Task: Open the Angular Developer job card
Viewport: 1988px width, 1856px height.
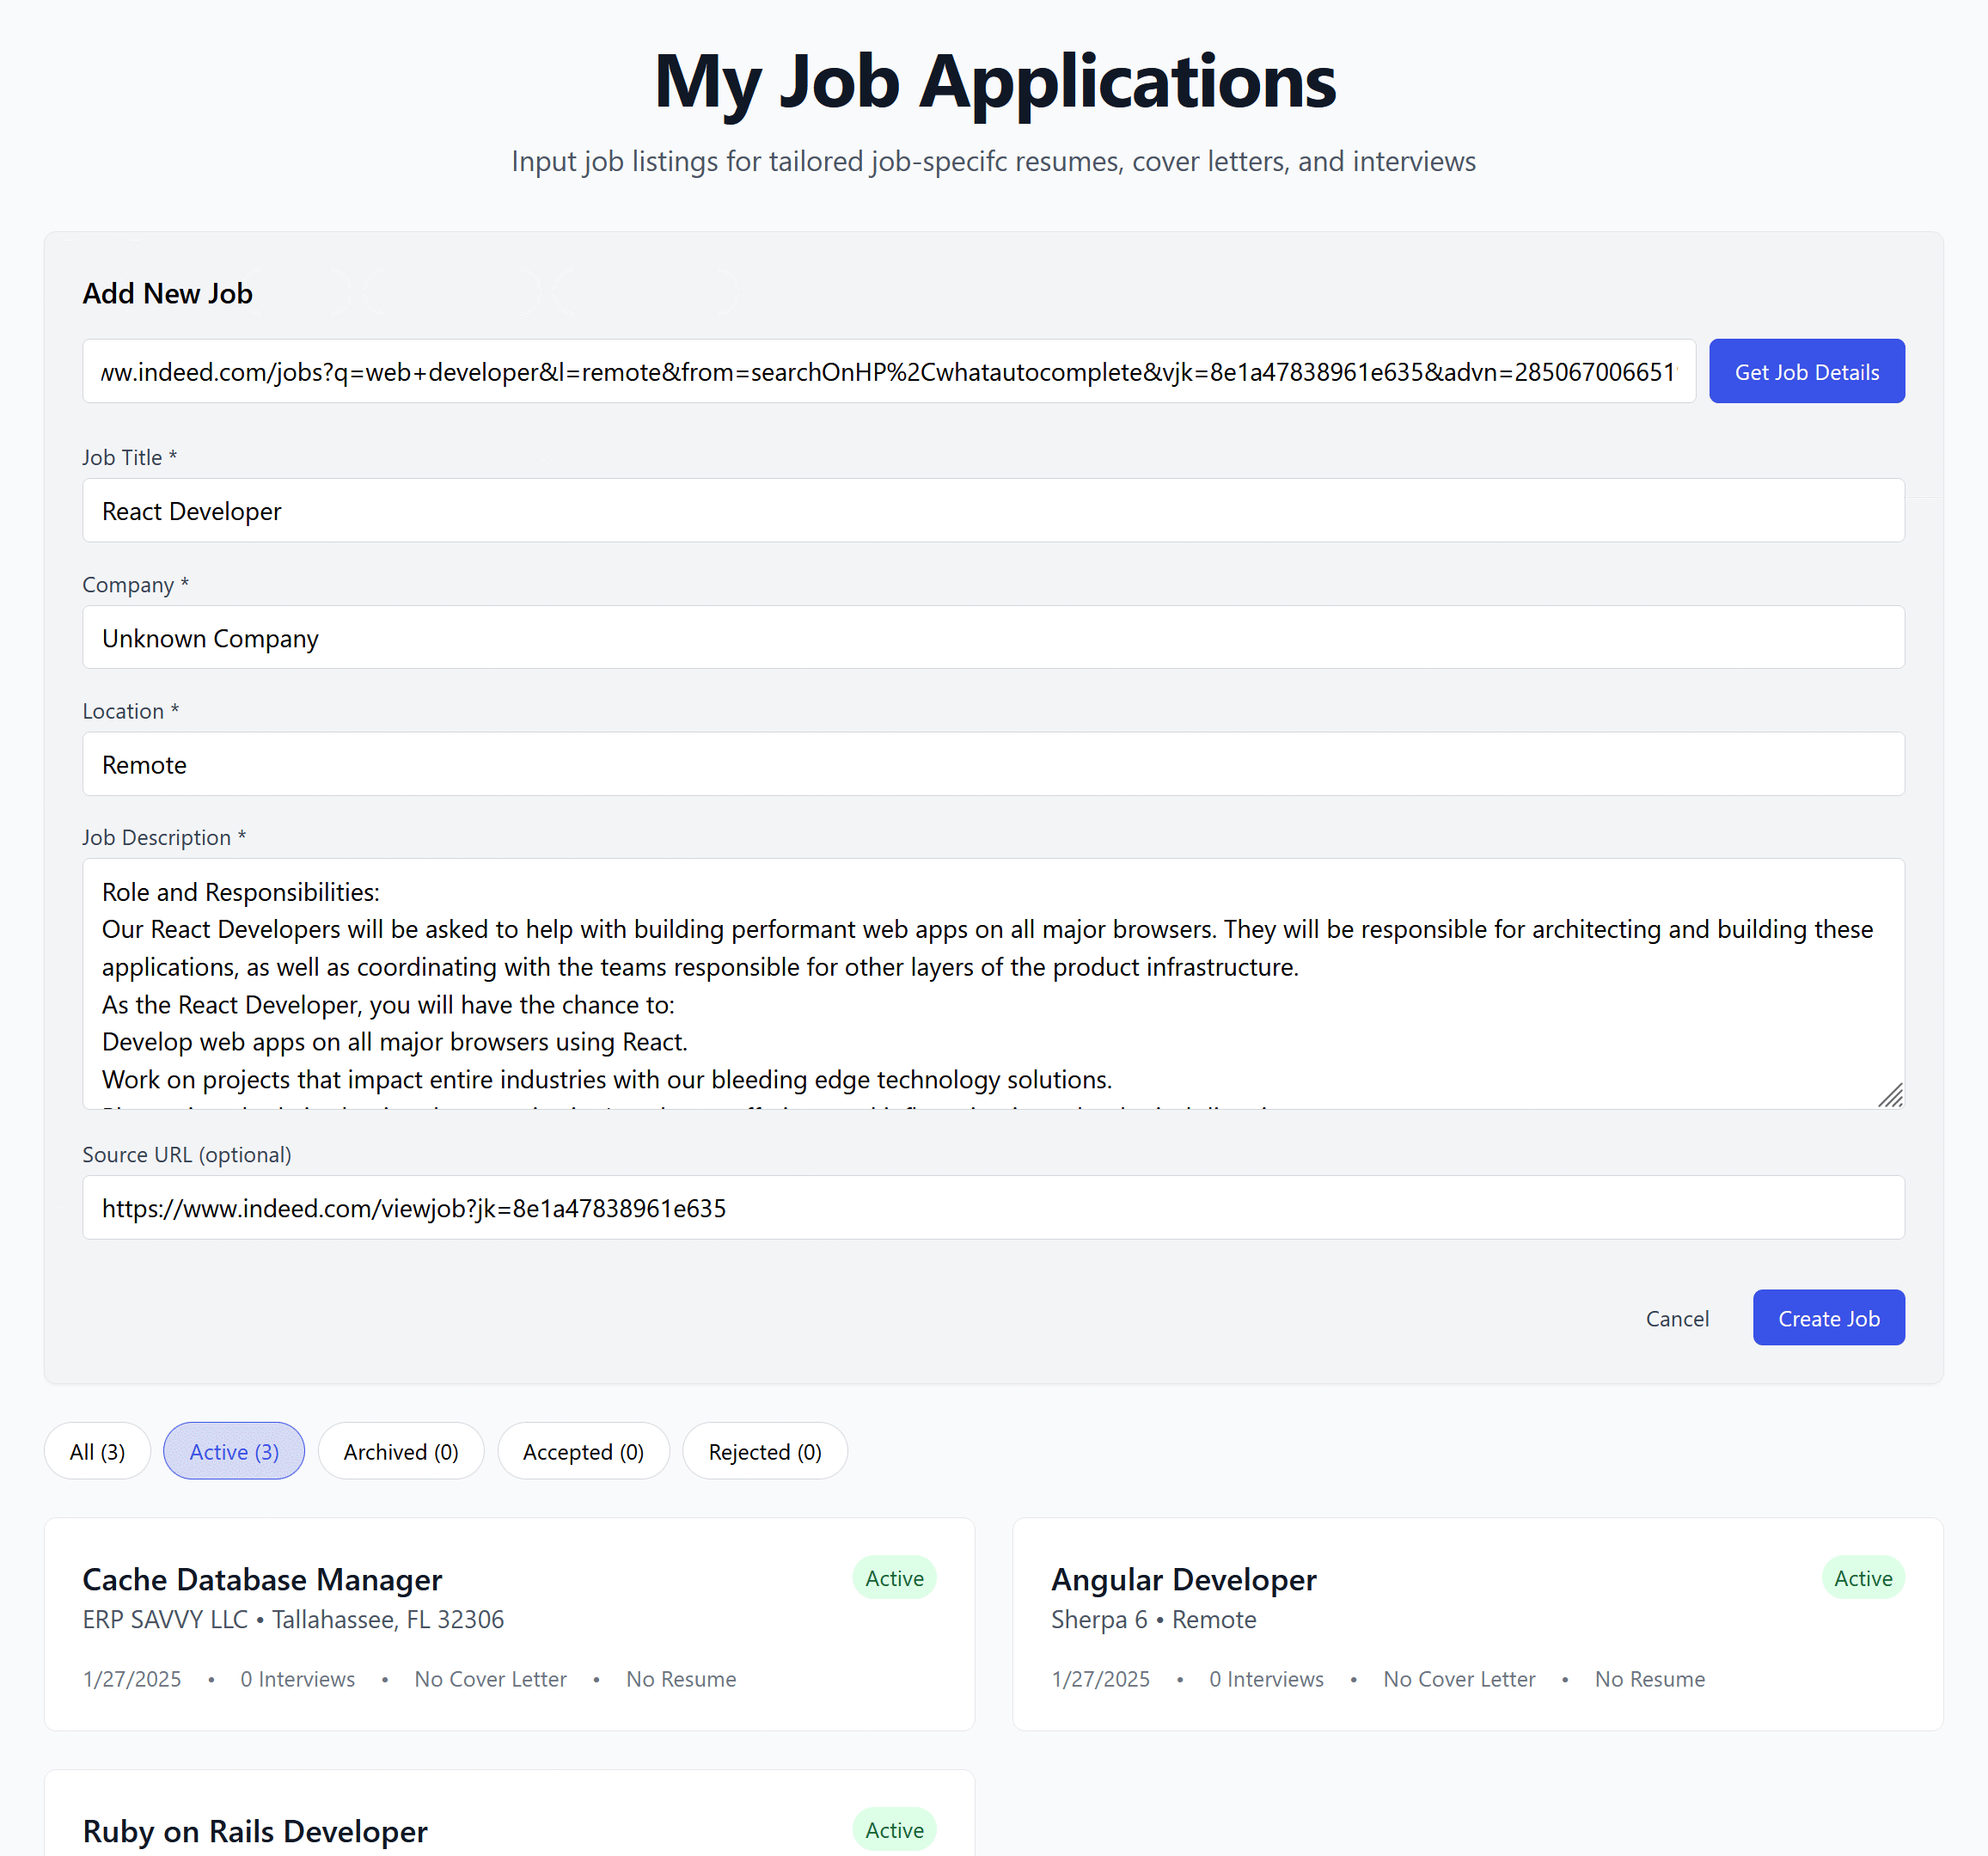Action: tap(1183, 1579)
